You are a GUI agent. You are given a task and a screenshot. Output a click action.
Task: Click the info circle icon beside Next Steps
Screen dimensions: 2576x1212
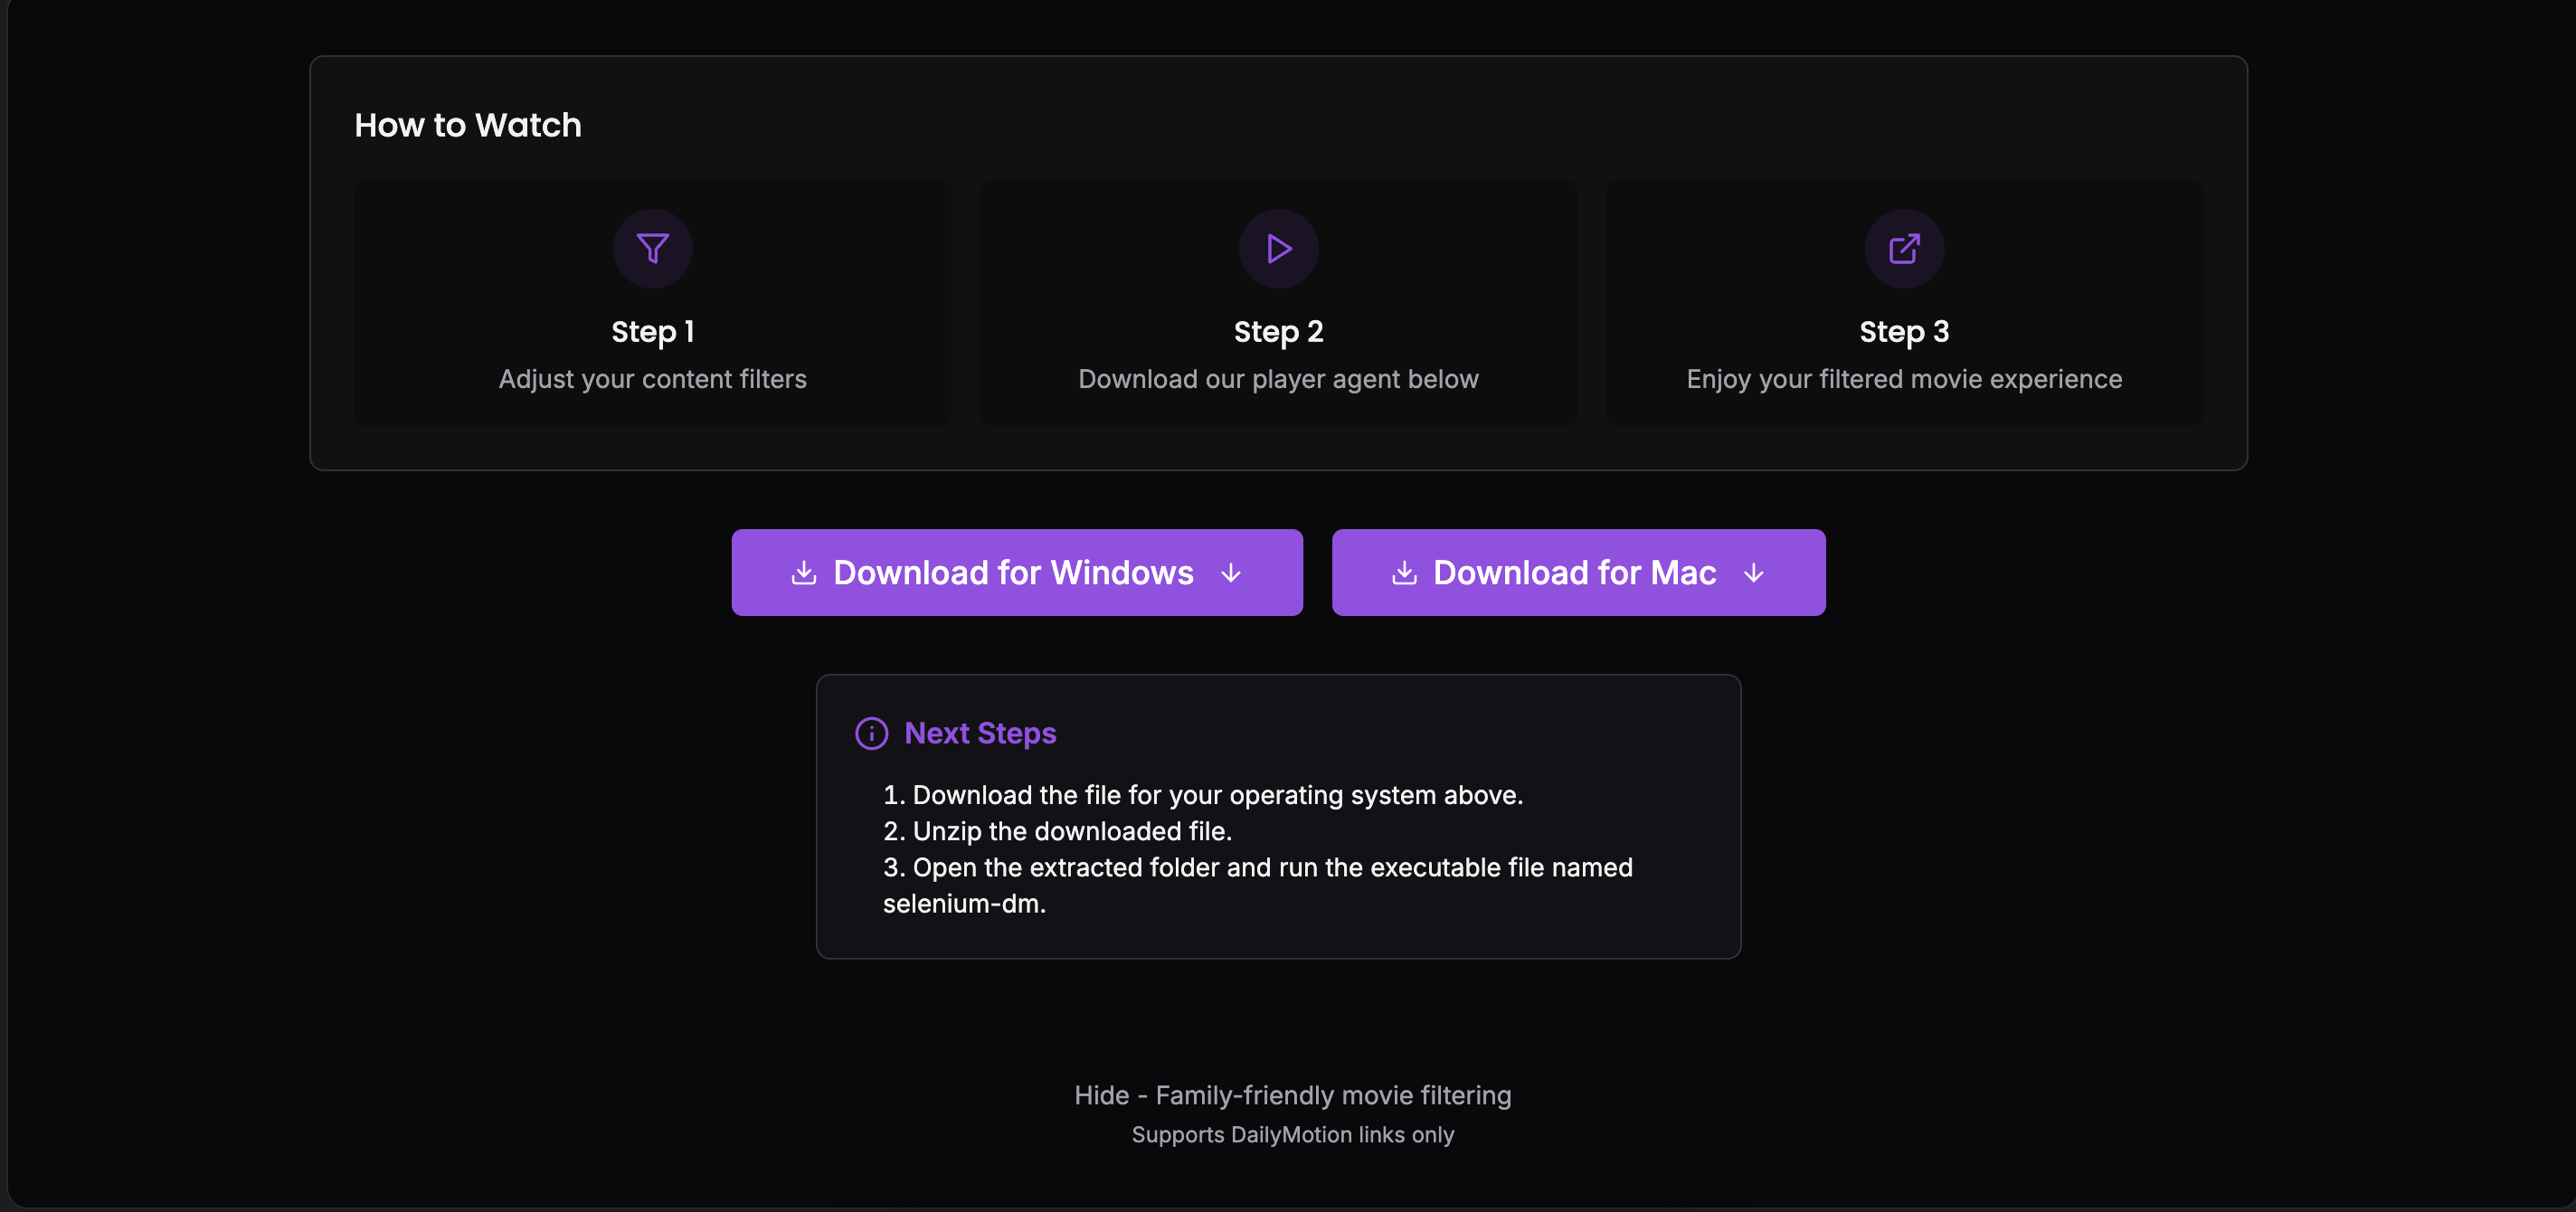(x=871, y=733)
